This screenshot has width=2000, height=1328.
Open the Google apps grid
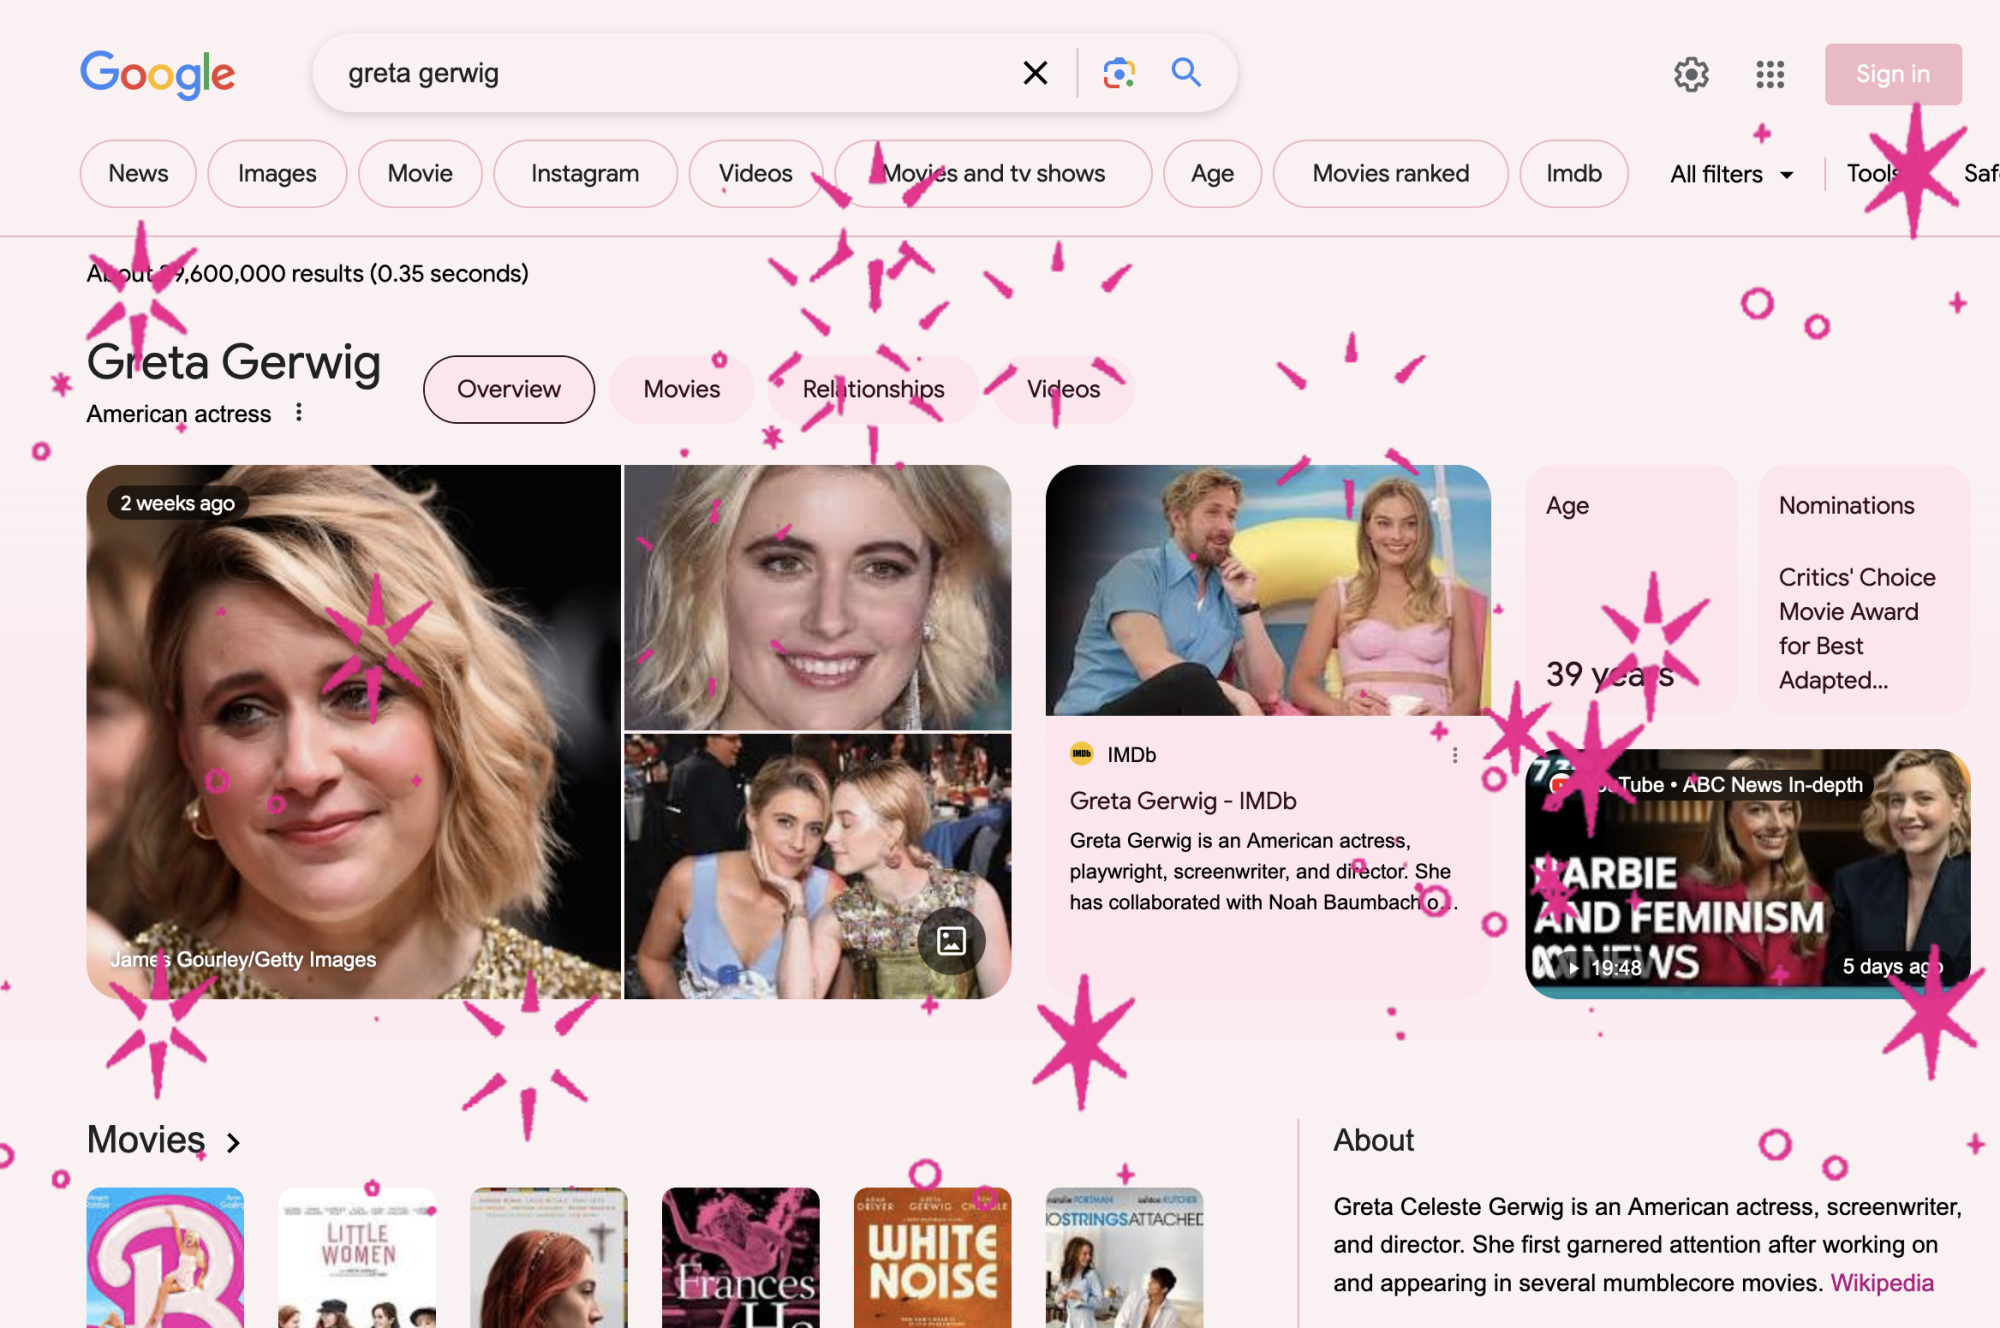(1769, 74)
